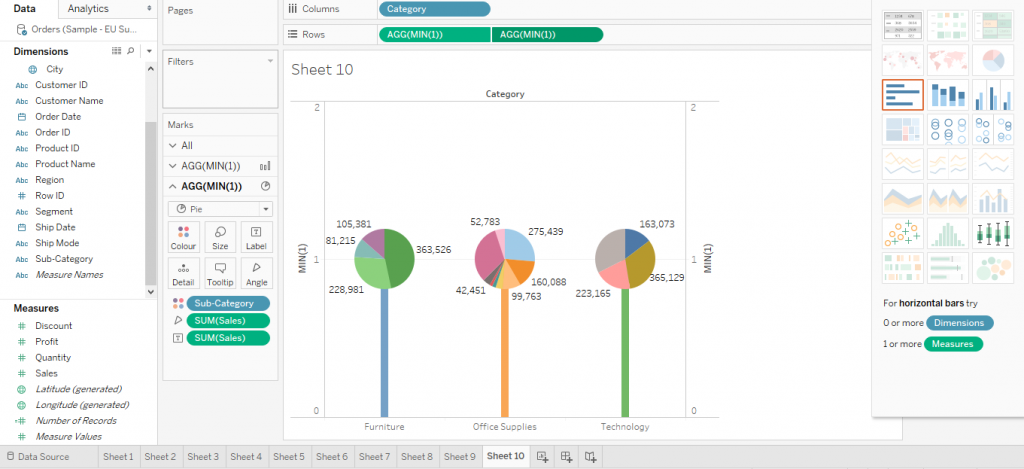Click the Colour button on Marks card

[183, 238]
